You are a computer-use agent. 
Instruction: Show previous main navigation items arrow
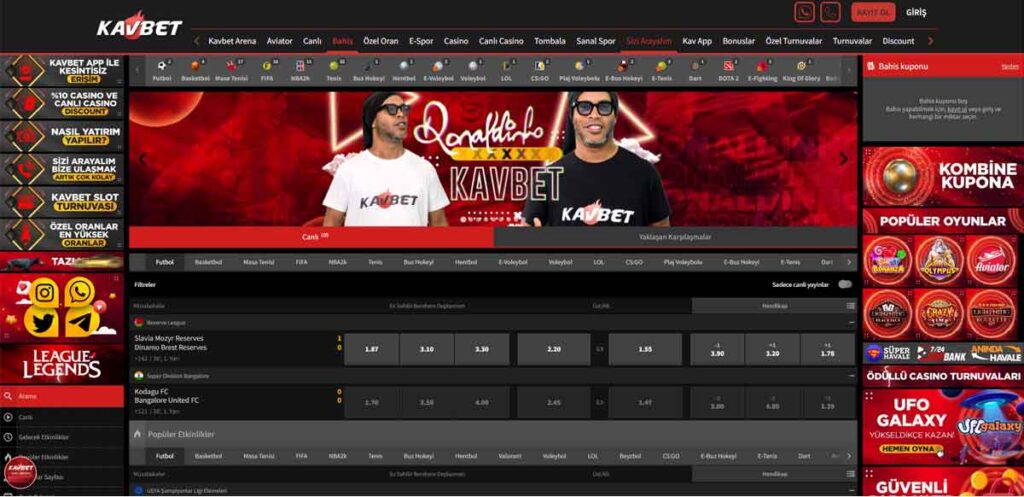coord(197,40)
